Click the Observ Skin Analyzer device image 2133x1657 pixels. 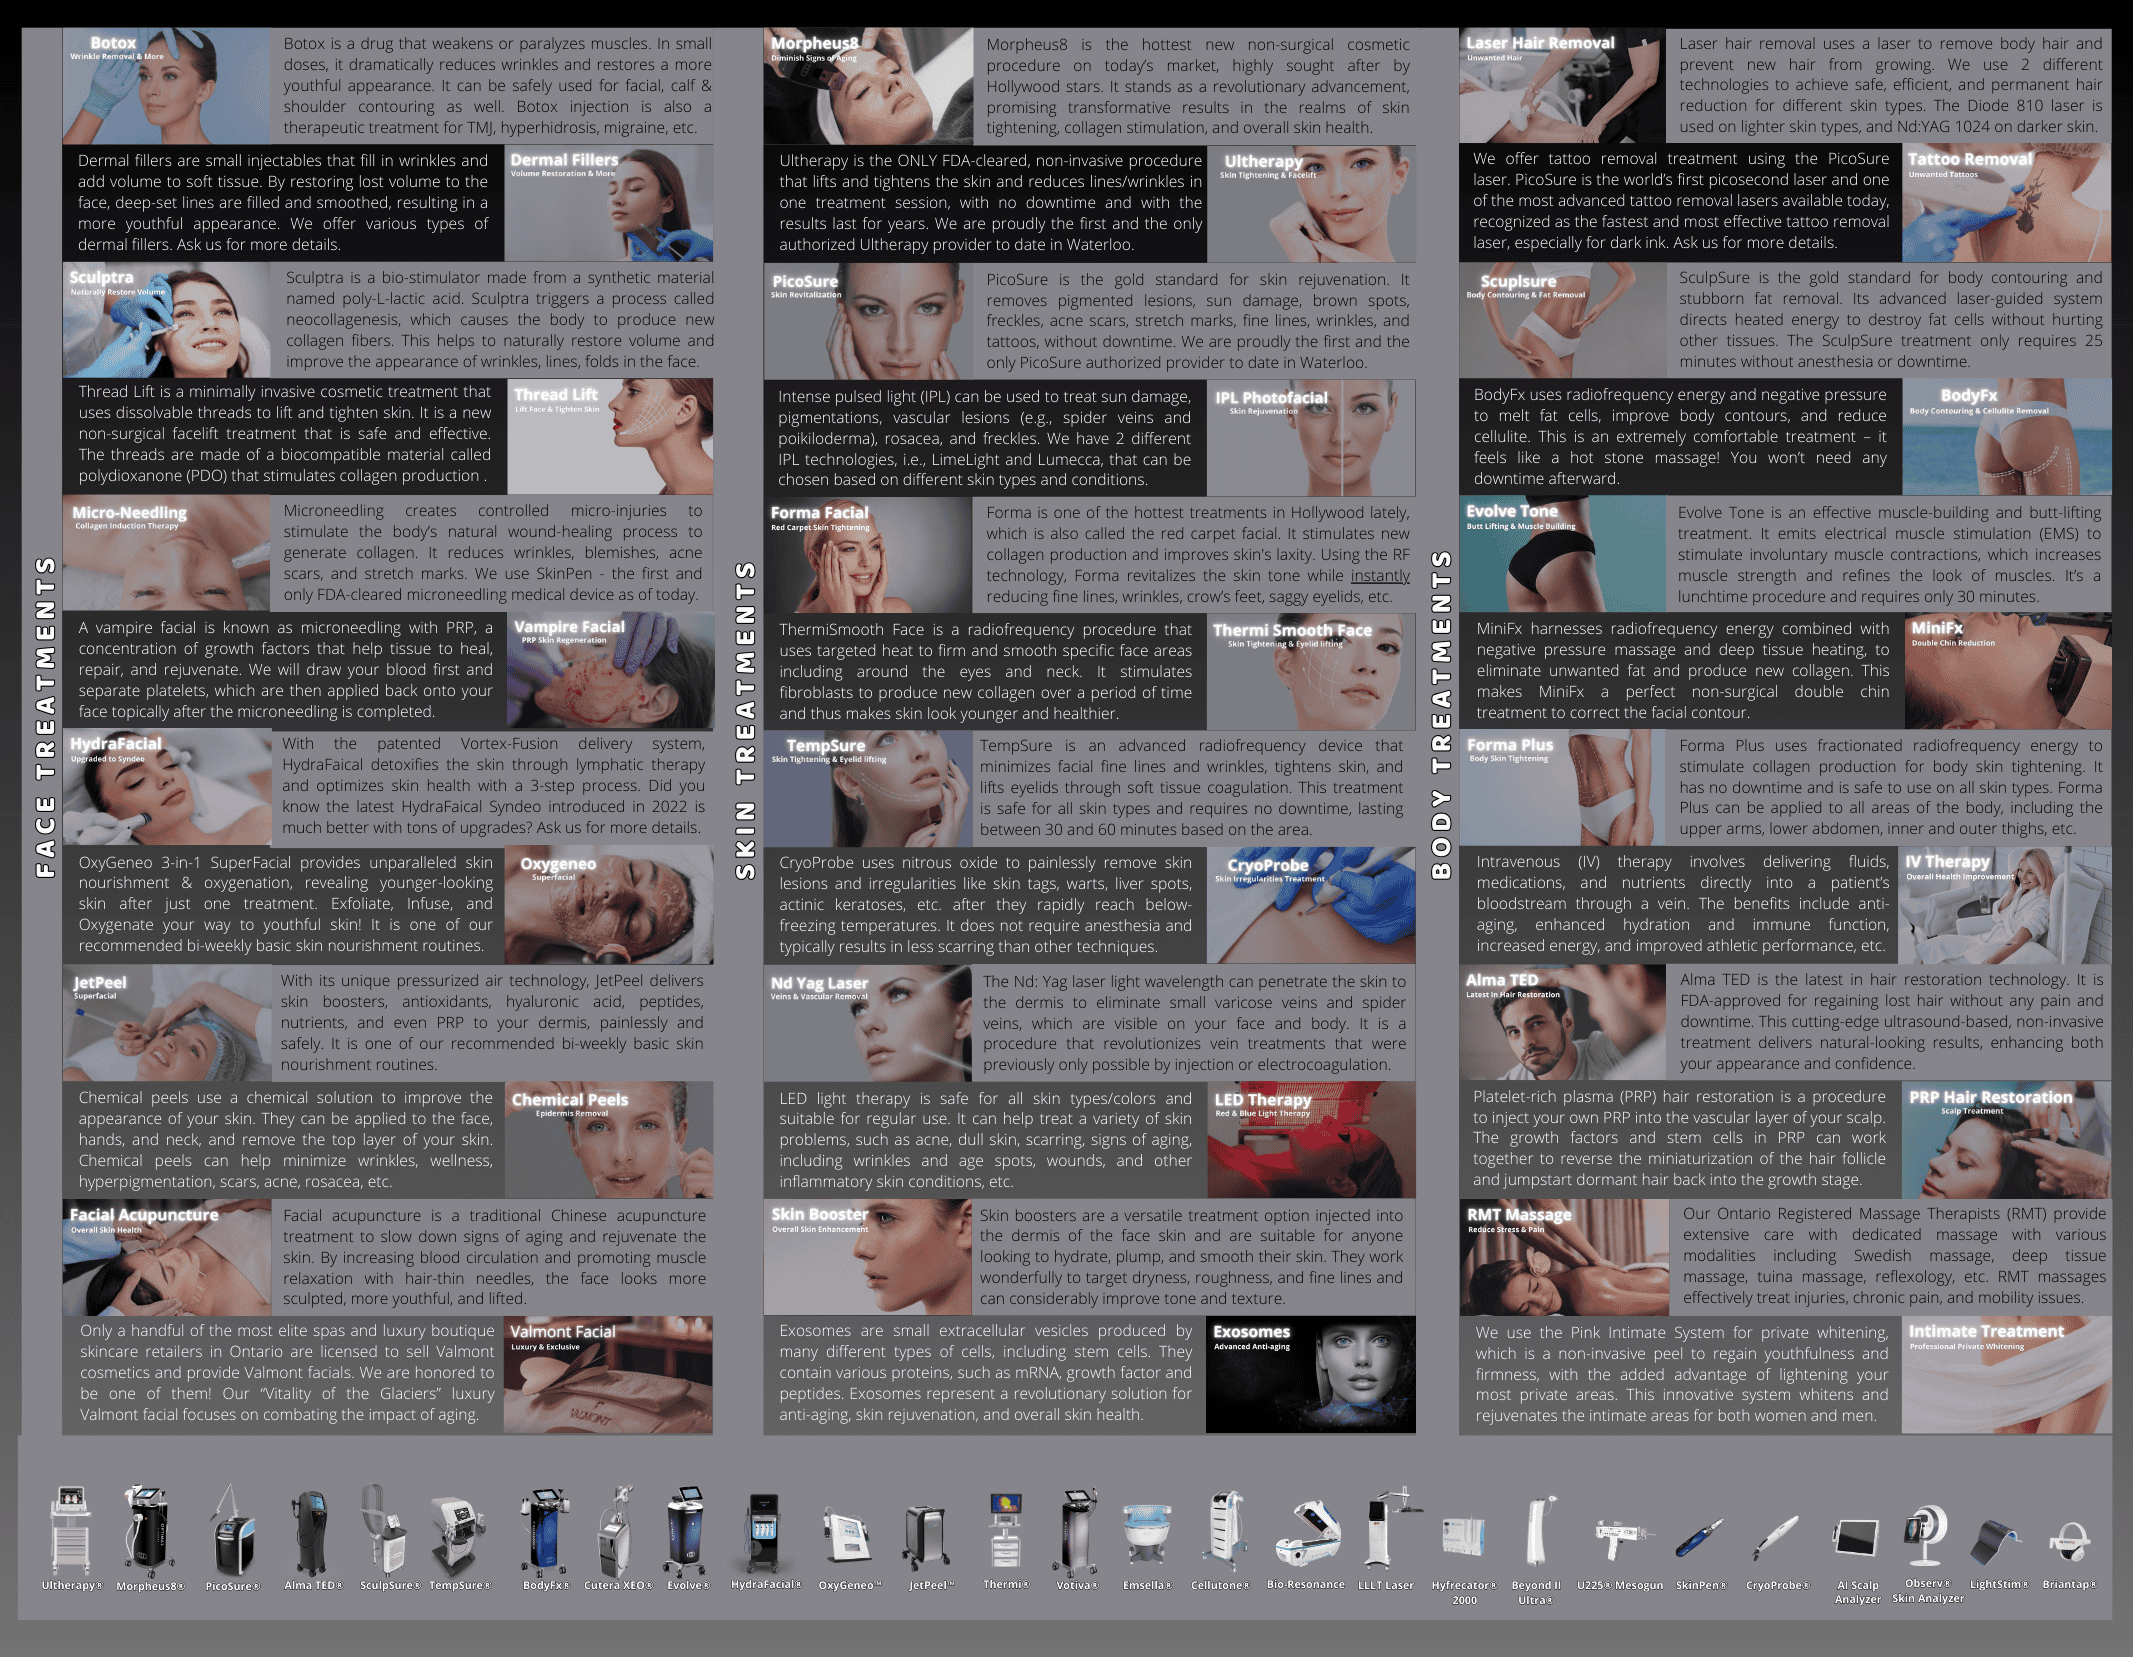(1926, 1536)
